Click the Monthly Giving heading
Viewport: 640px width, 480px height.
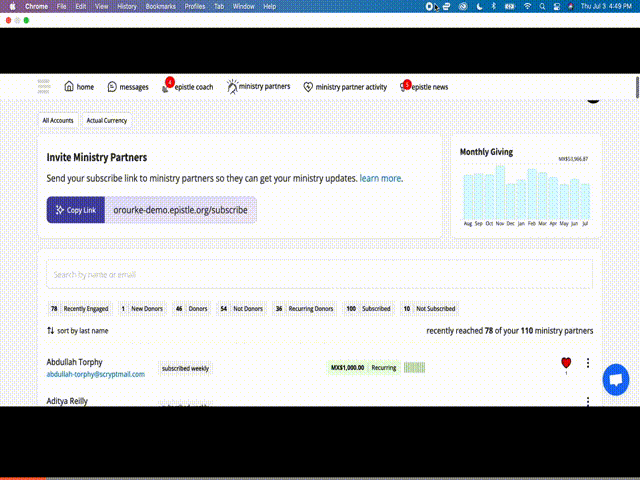click(486, 152)
